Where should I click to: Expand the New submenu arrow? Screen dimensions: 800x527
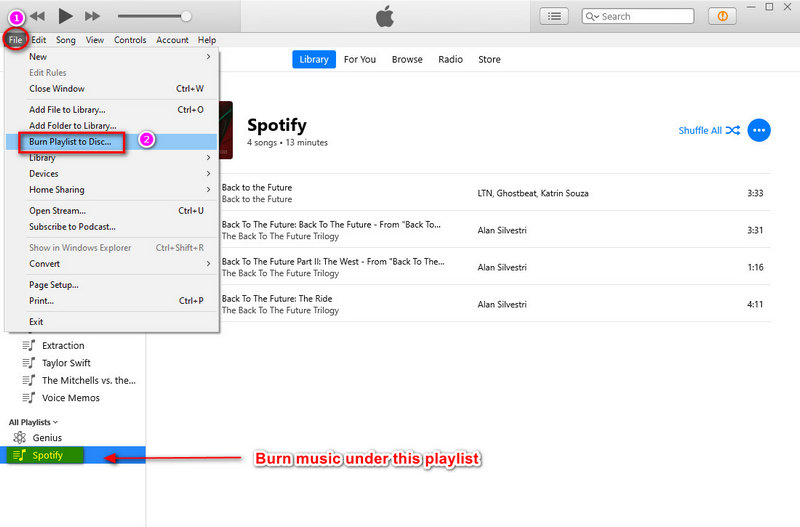(x=208, y=57)
